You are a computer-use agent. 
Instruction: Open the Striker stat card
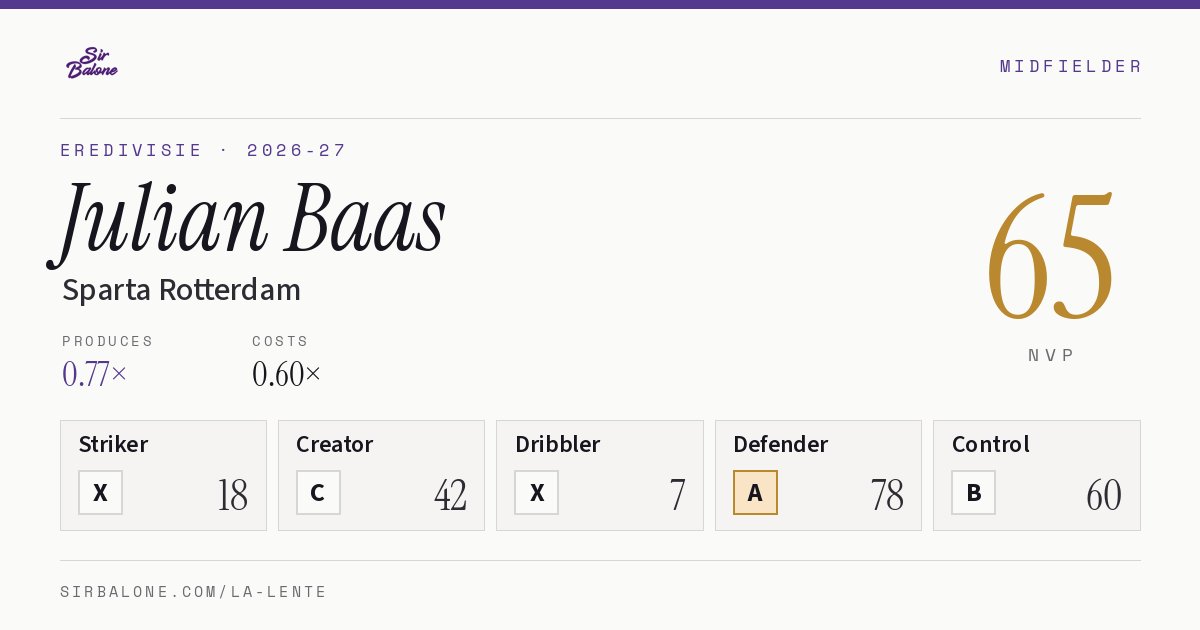(163, 475)
